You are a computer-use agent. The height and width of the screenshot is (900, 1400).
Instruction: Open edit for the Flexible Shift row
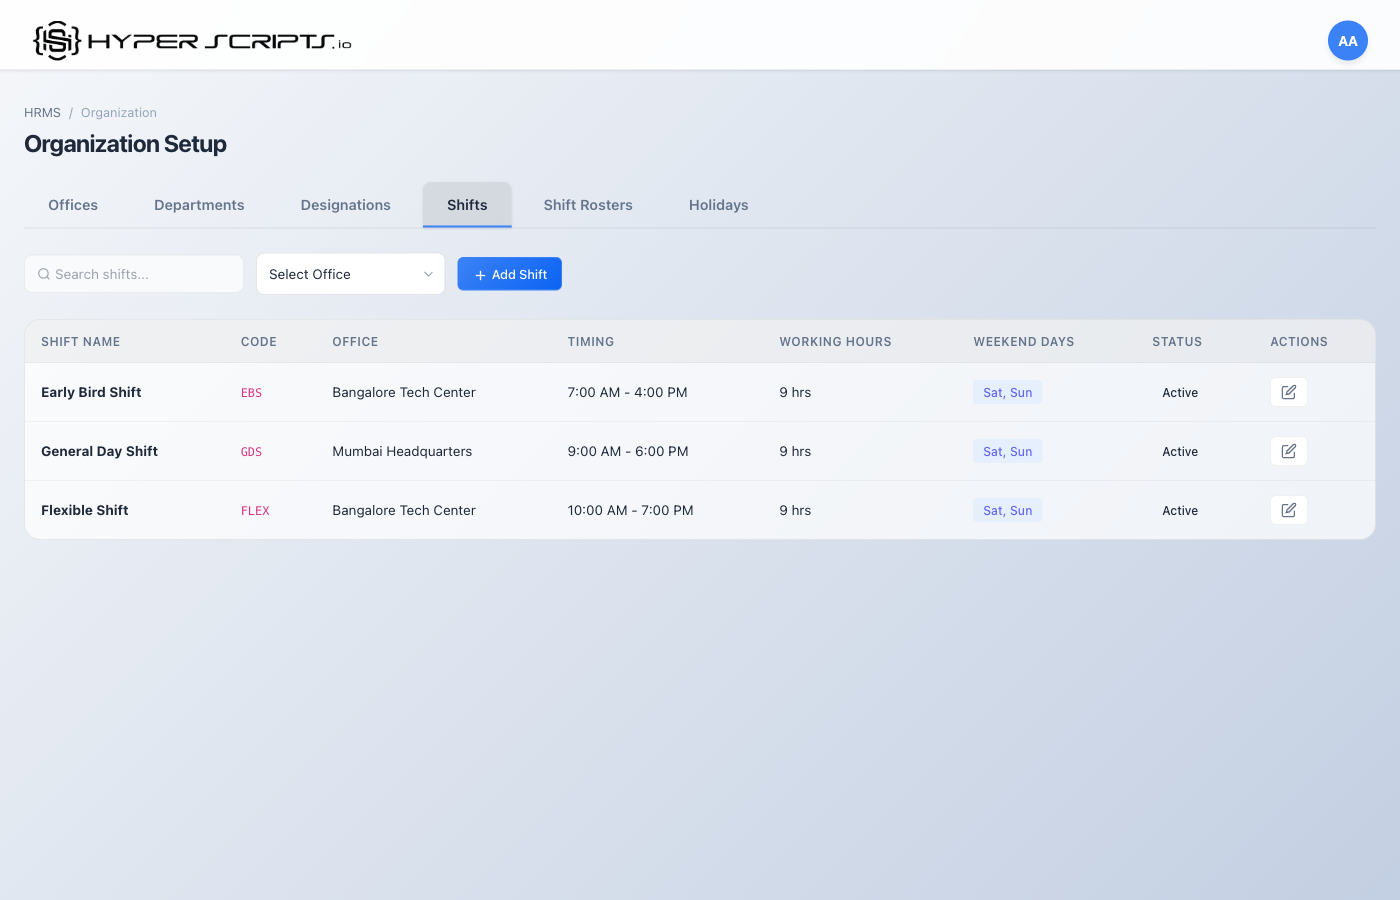pyautogui.click(x=1288, y=510)
